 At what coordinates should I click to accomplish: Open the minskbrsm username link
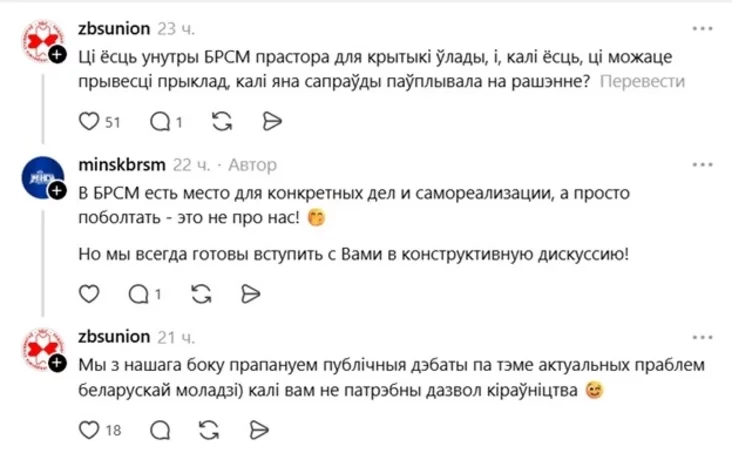pos(119,164)
